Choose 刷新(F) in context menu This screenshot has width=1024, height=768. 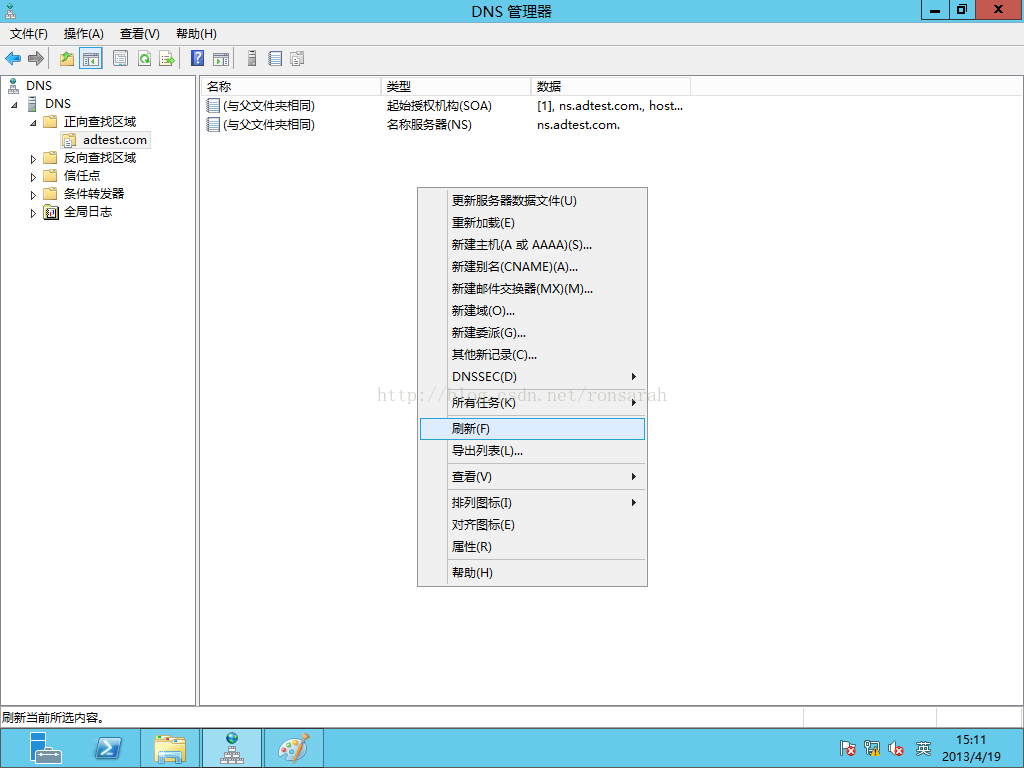tap(532, 429)
